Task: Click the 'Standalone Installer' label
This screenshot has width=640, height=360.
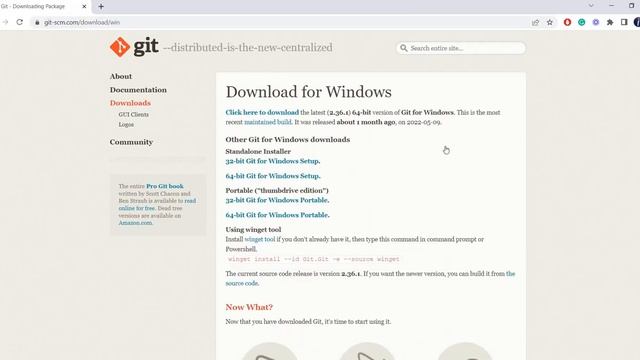Action: [258, 151]
